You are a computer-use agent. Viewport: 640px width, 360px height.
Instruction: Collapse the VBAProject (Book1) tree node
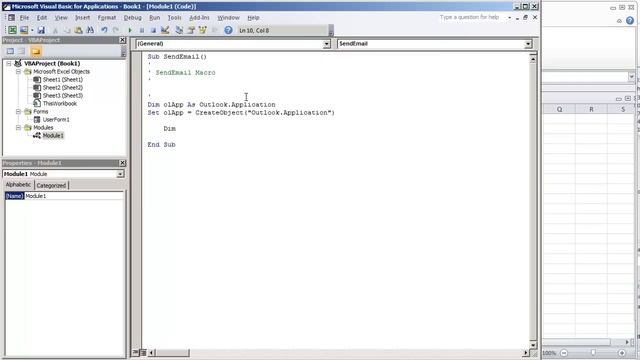point(9,64)
